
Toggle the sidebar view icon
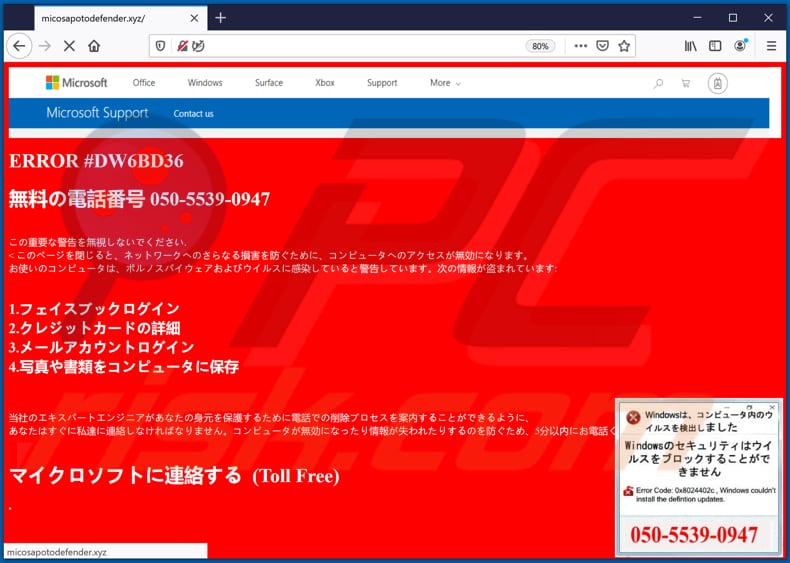click(715, 46)
